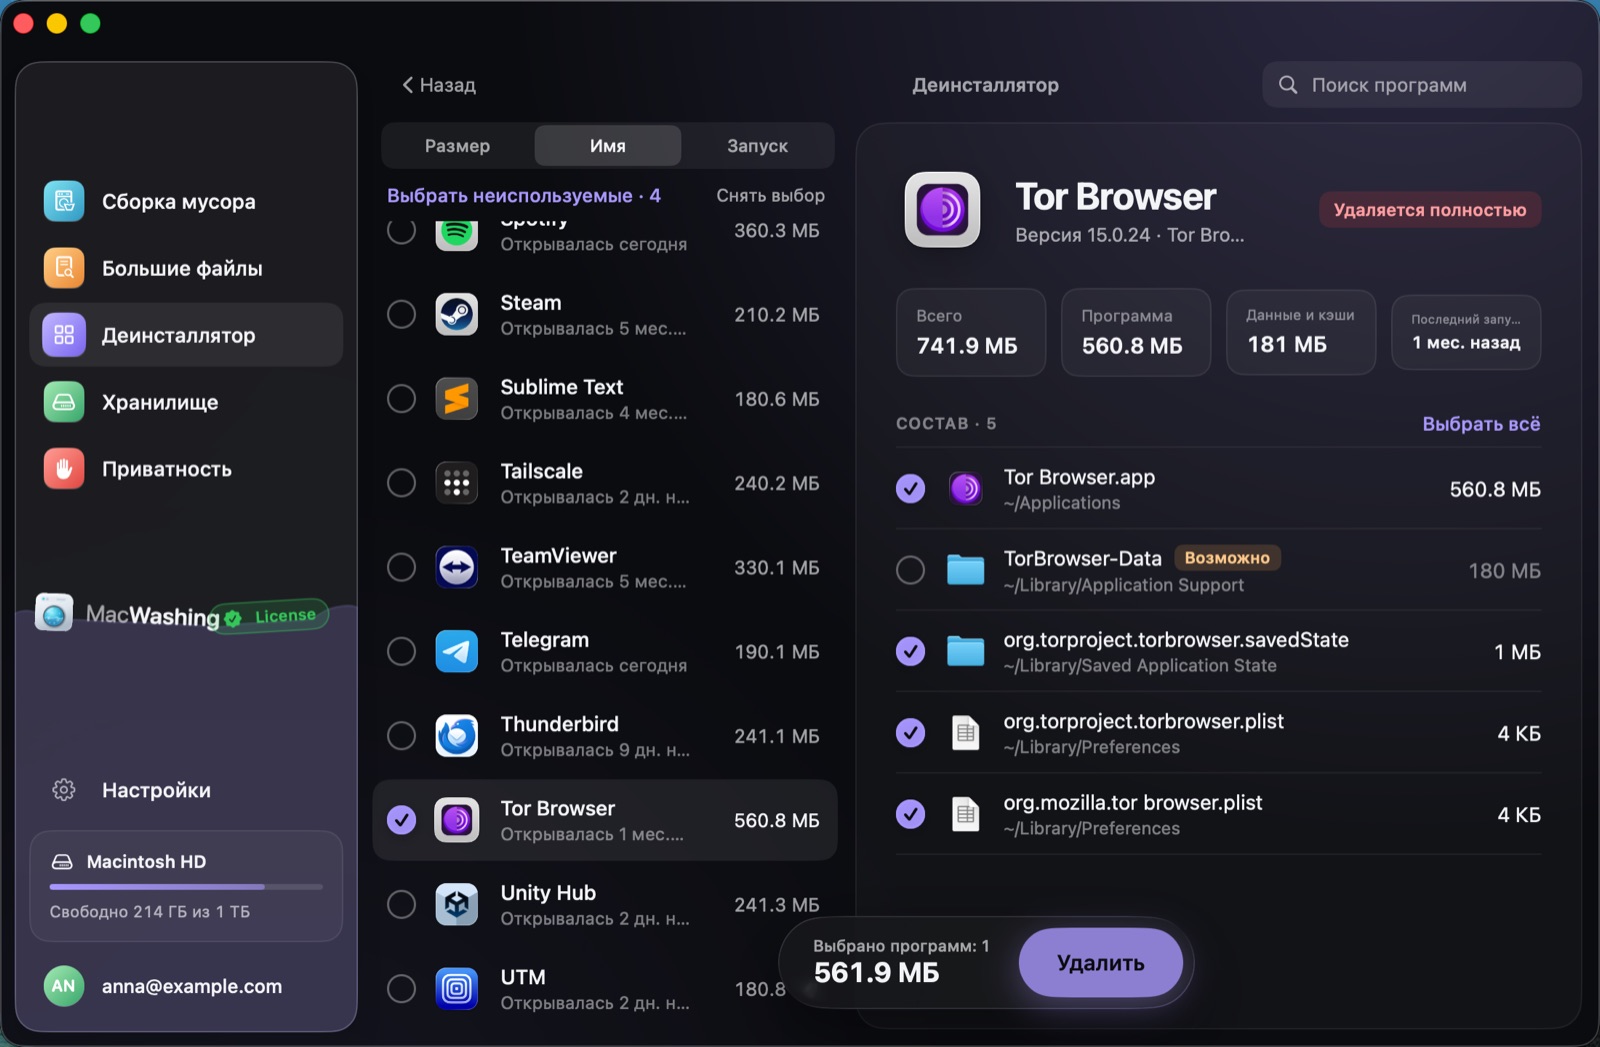
Task: Tick the Steam selection checkbox
Action: point(402,314)
